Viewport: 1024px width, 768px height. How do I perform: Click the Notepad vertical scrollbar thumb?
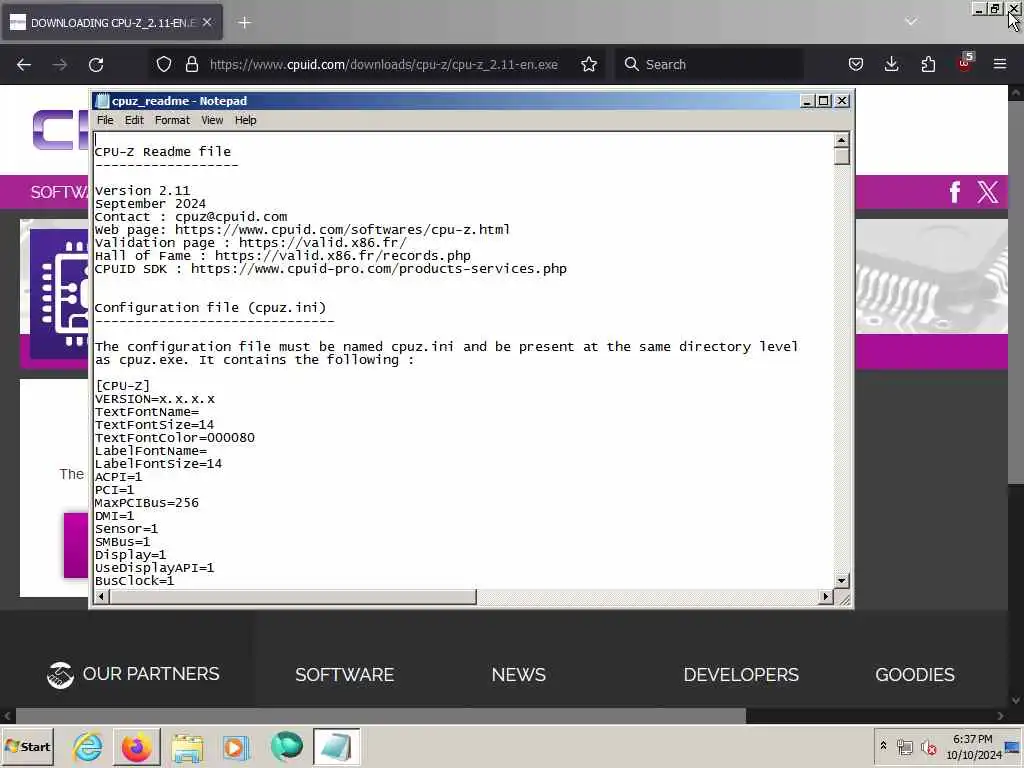(841, 156)
